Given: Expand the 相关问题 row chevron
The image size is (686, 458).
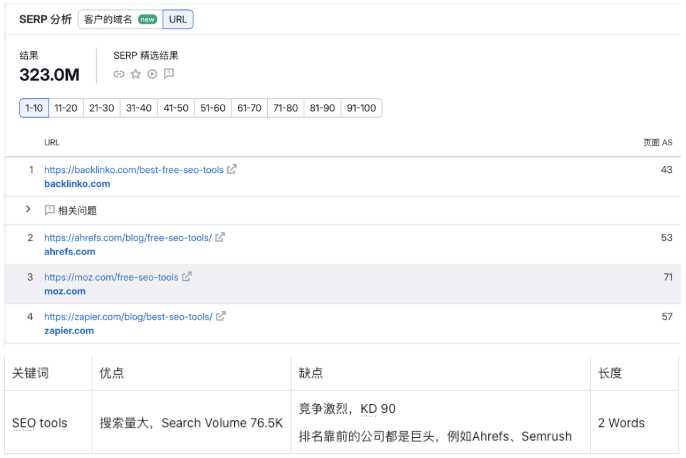Looking at the screenshot, I should point(28,209).
